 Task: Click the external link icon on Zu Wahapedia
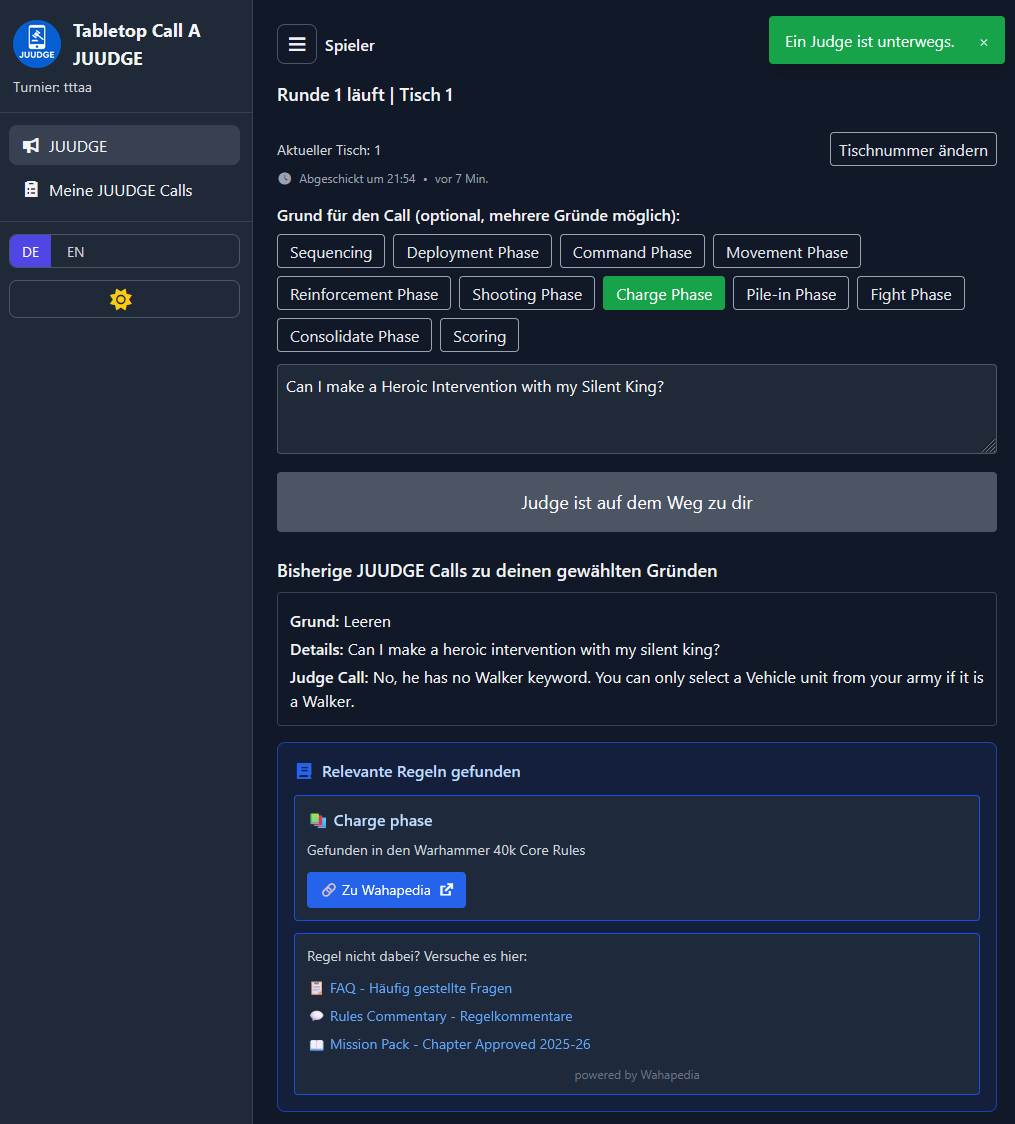click(446, 890)
